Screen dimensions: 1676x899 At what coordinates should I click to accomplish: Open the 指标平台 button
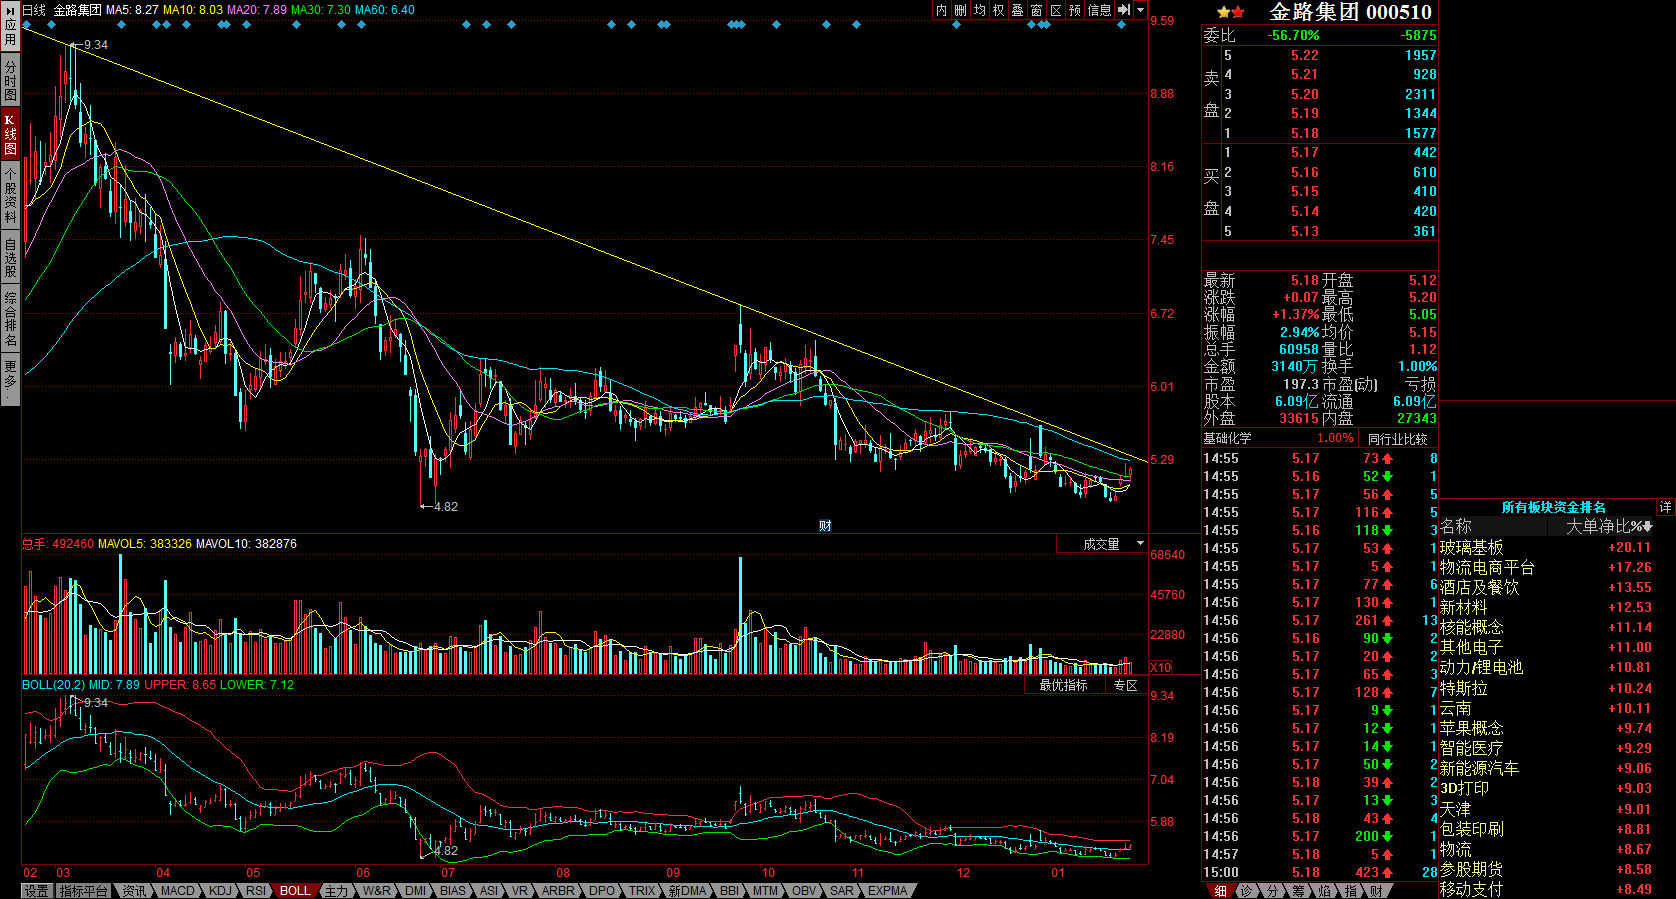pos(83,891)
